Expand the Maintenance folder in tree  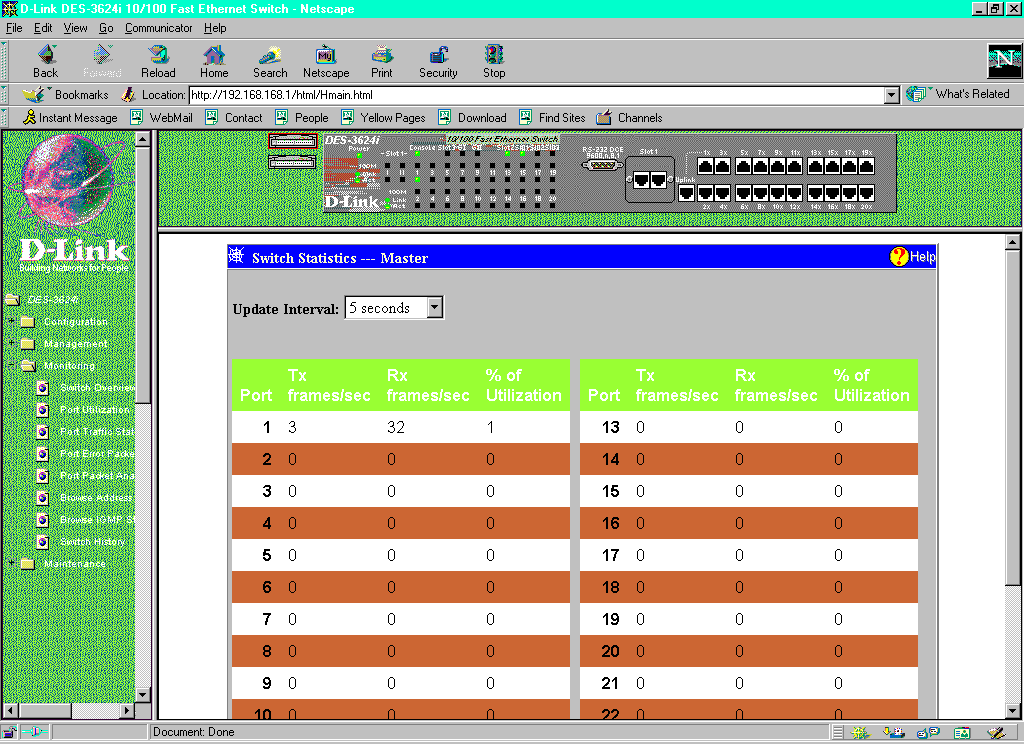(12, 563)
